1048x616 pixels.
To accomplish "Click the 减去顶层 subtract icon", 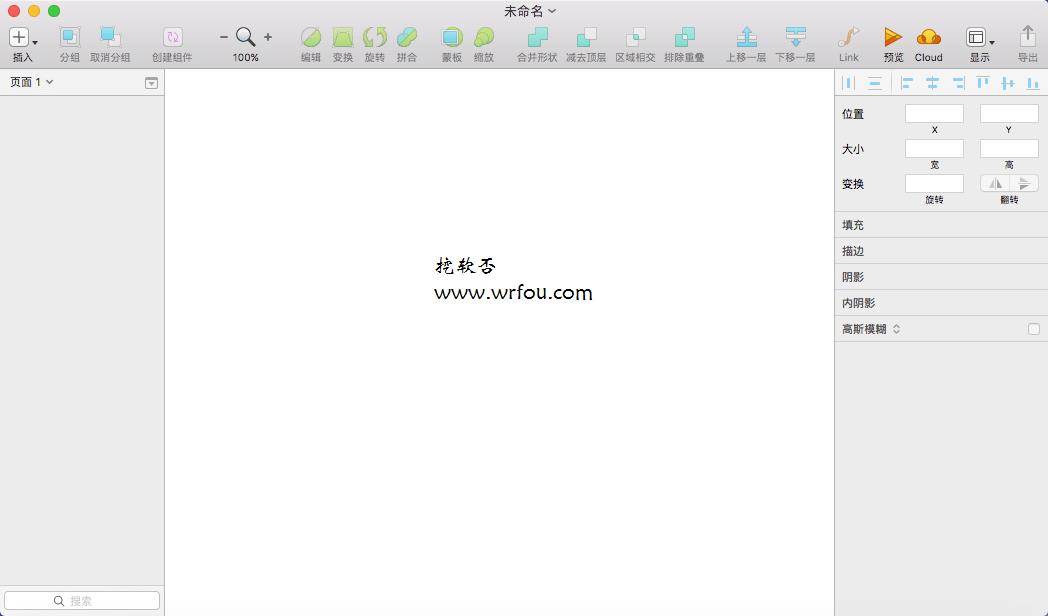I will click(586, 37).
